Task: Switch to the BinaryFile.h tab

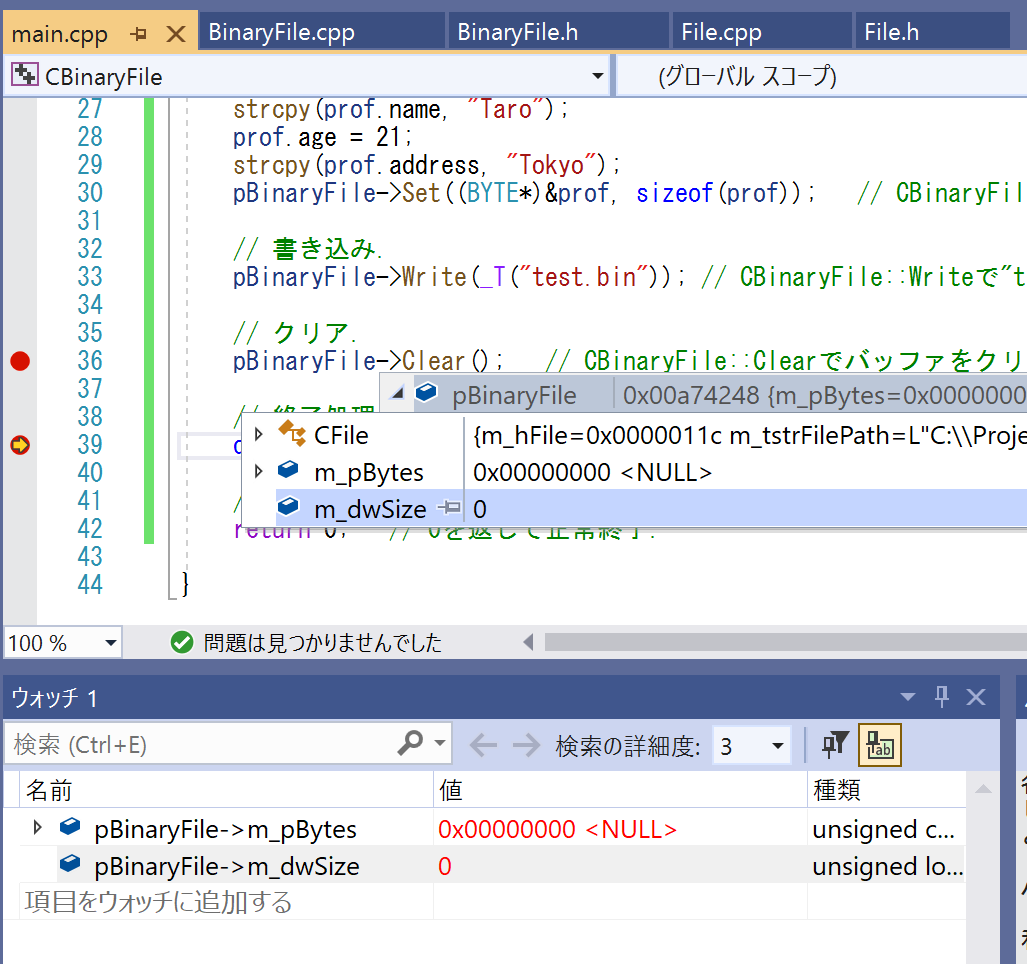Action: (x=559, y=31)
